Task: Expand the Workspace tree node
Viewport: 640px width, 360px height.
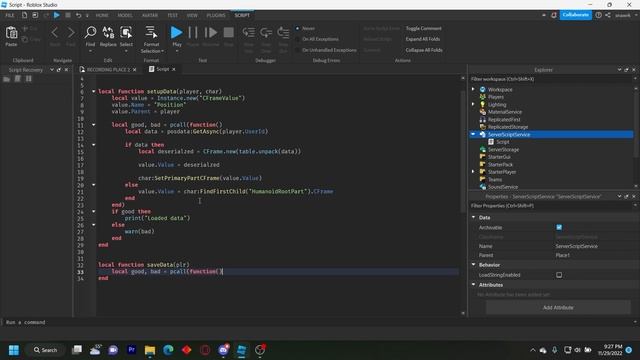Action: (473, 89)
